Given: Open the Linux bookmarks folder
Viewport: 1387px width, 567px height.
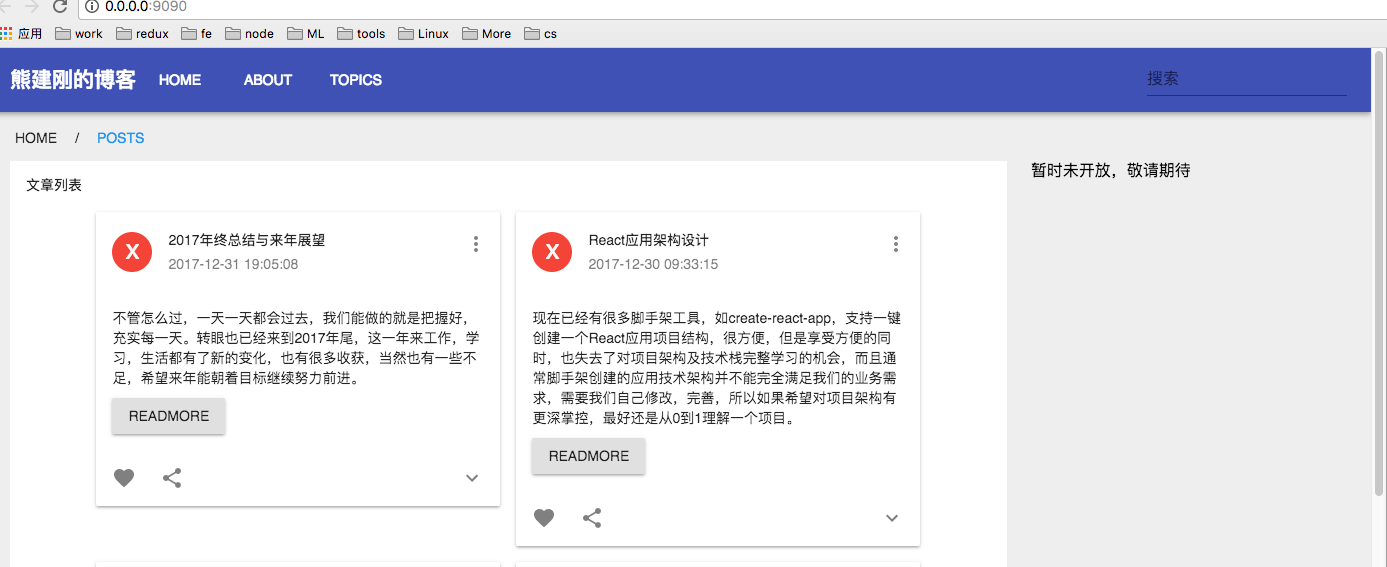Looking at the screenshot, I should 424,33.
